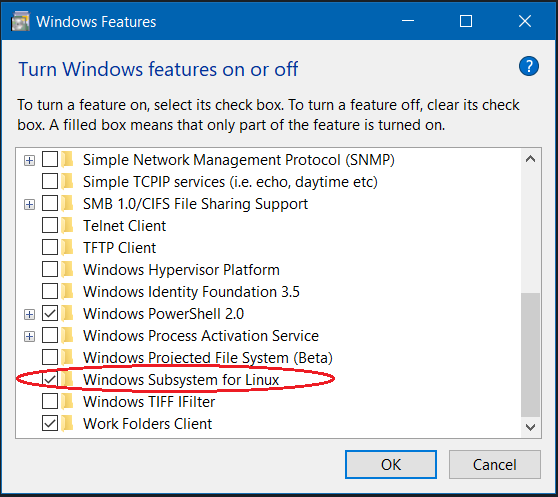Expand the Simple Network Management Protocol node
This screenshot has width=558, height=497.
point(30,160)
